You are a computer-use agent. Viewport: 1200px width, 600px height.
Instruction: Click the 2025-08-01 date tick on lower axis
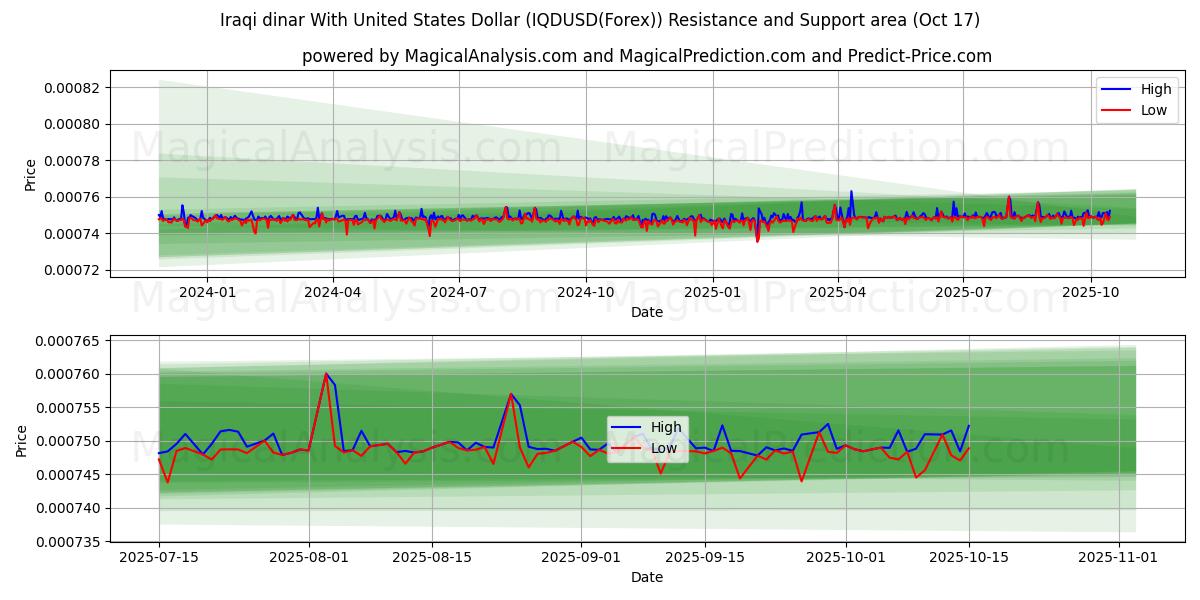pos(308,557)
